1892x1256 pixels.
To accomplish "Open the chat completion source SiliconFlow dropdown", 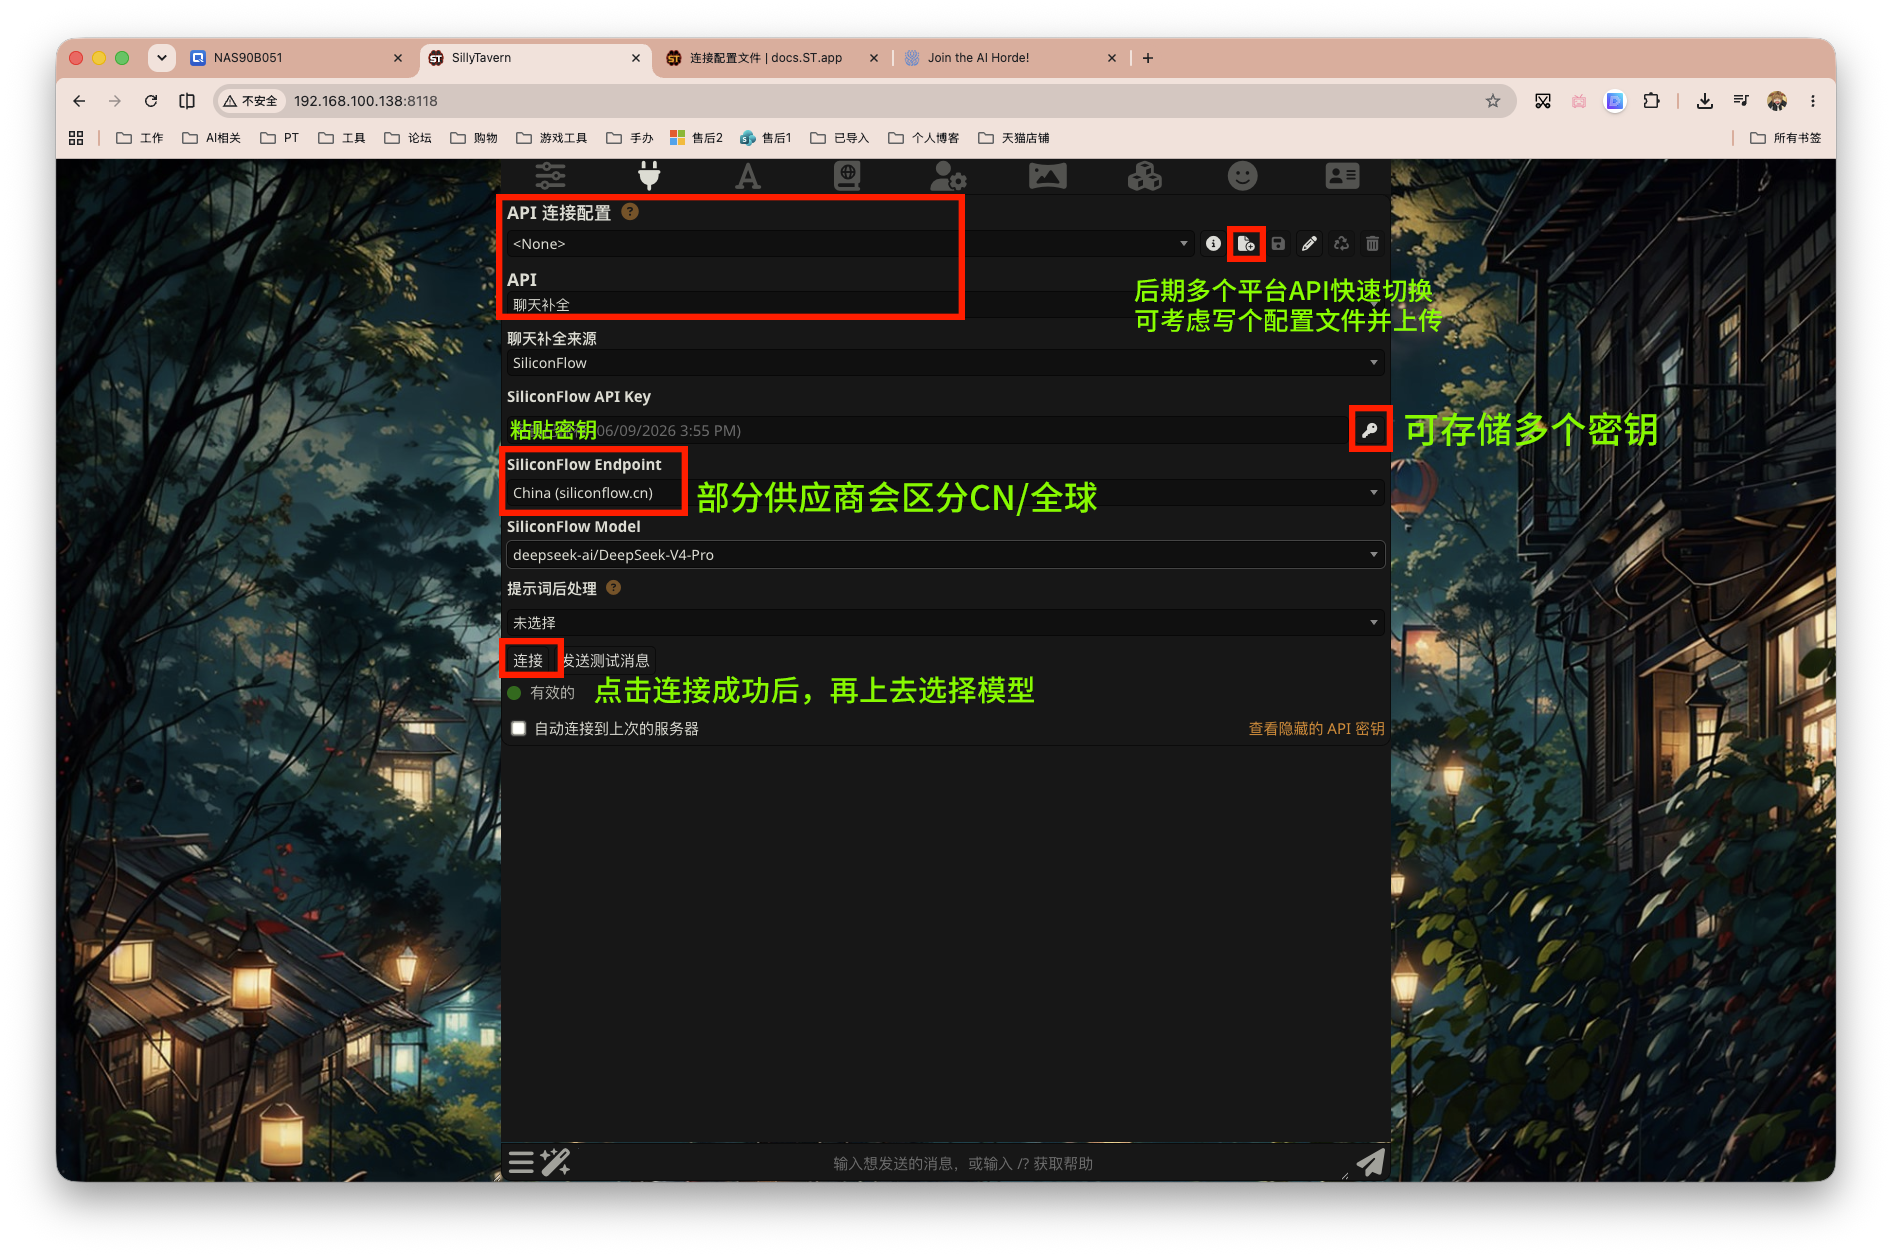I will tap(945, 363).
